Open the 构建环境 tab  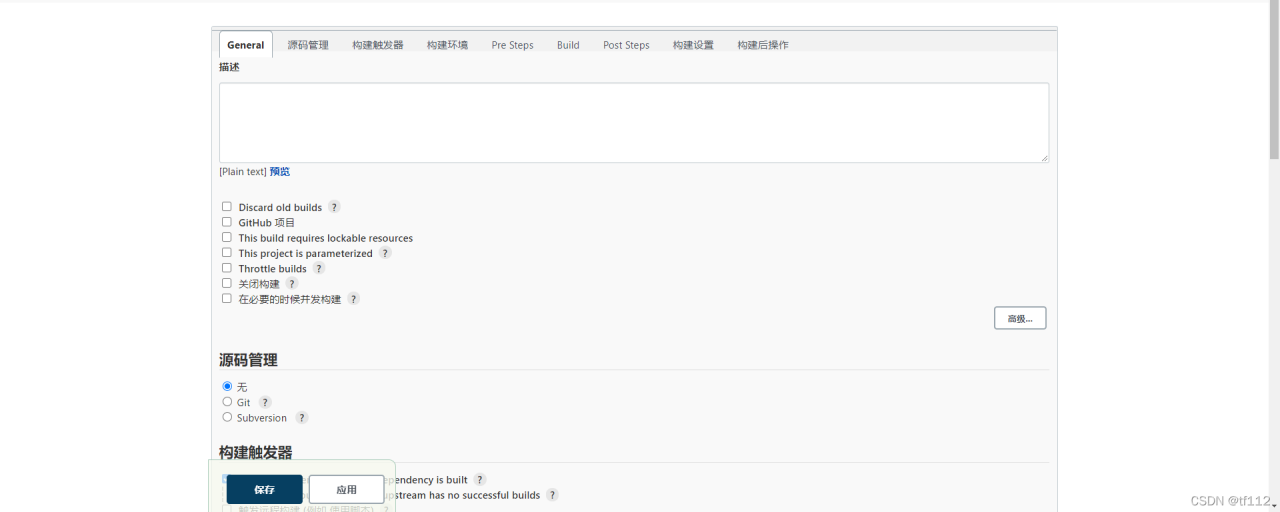click(x=447, y=45)
